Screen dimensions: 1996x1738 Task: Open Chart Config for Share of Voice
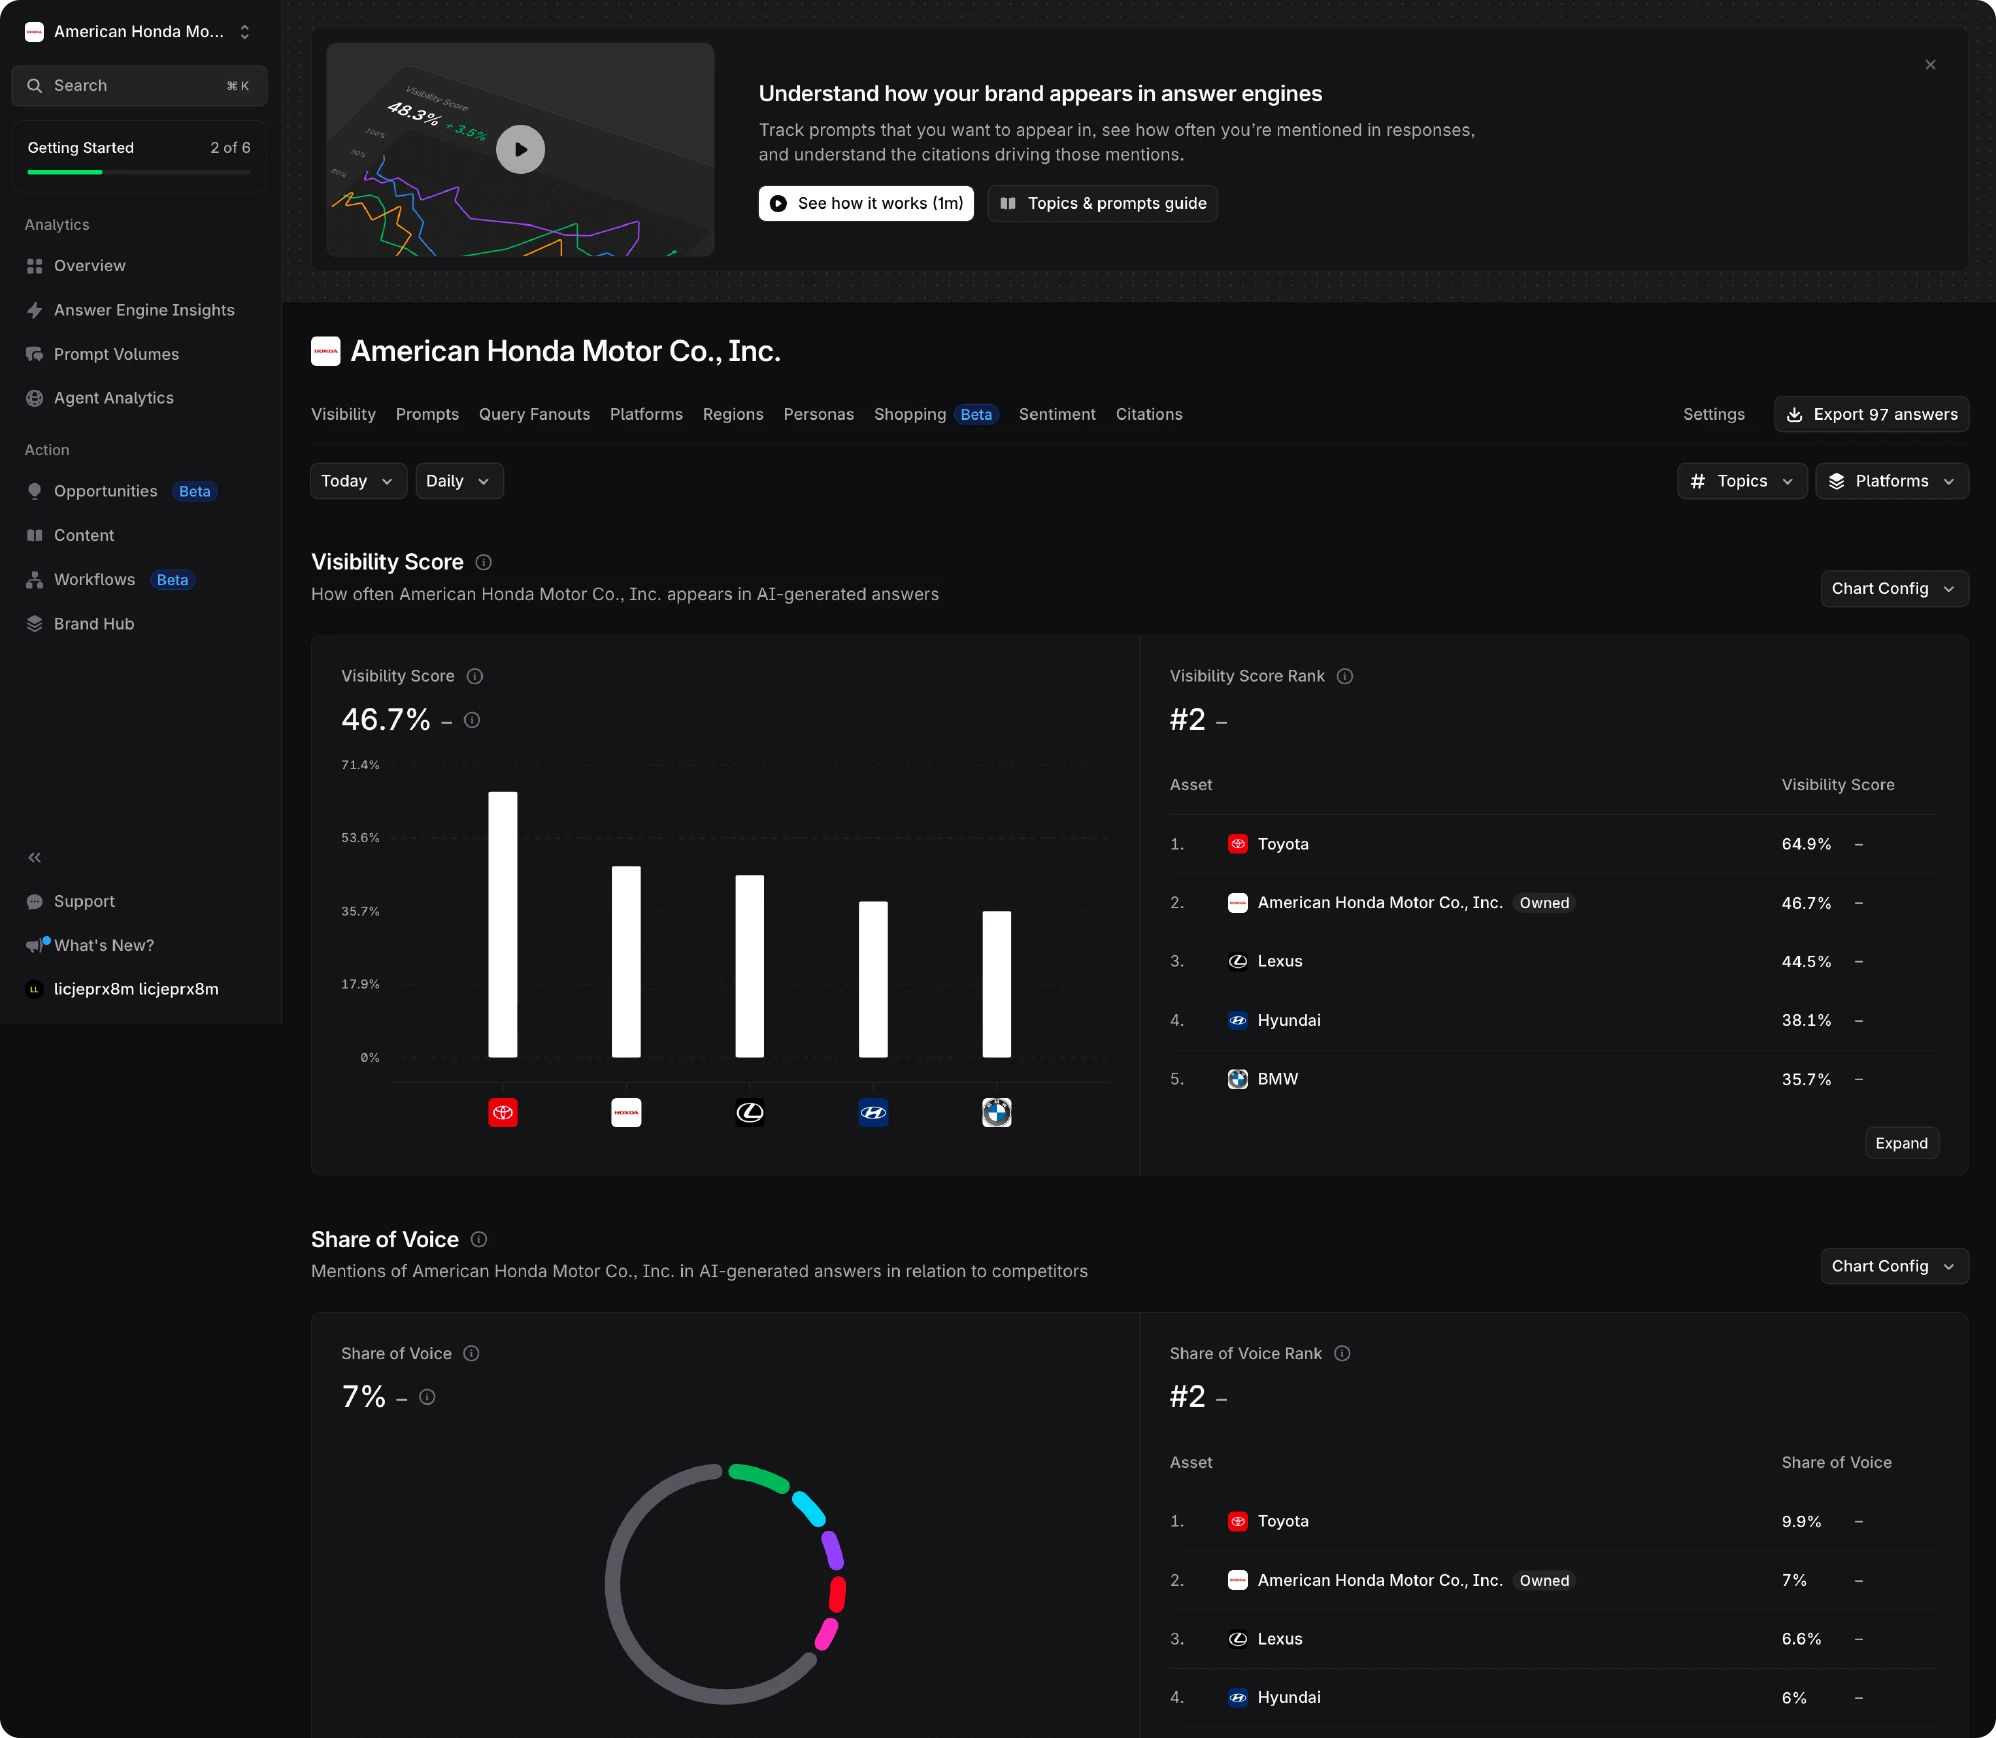click(1894, 1266)
